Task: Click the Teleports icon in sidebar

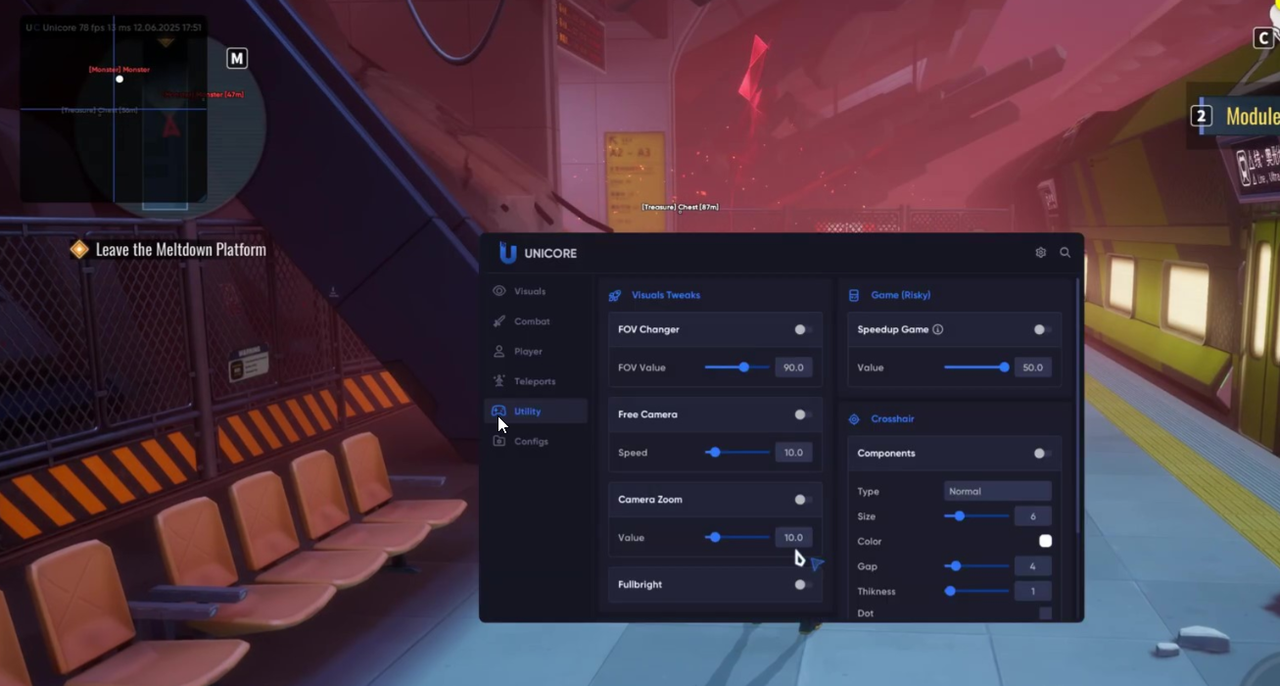Action: point(499,381)
